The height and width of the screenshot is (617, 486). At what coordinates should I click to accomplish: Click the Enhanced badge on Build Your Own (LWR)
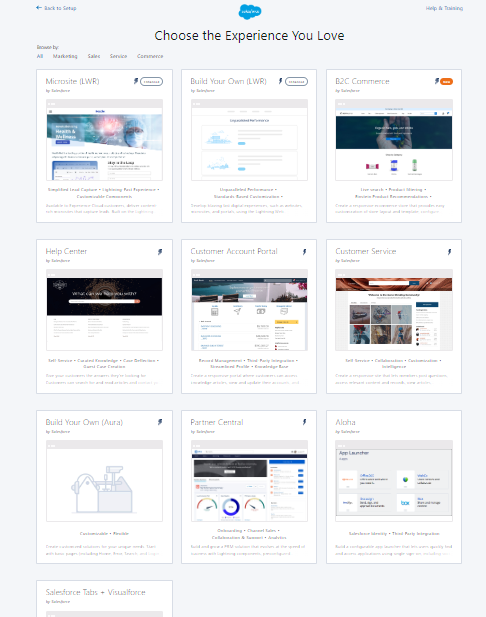296,81
